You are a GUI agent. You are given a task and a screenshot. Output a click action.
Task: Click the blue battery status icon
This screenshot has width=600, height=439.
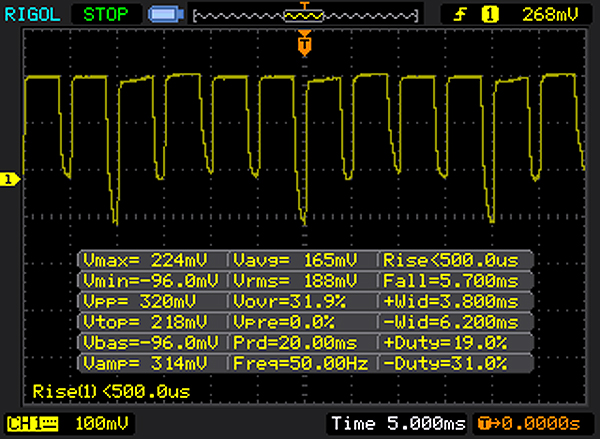(163, 15)
